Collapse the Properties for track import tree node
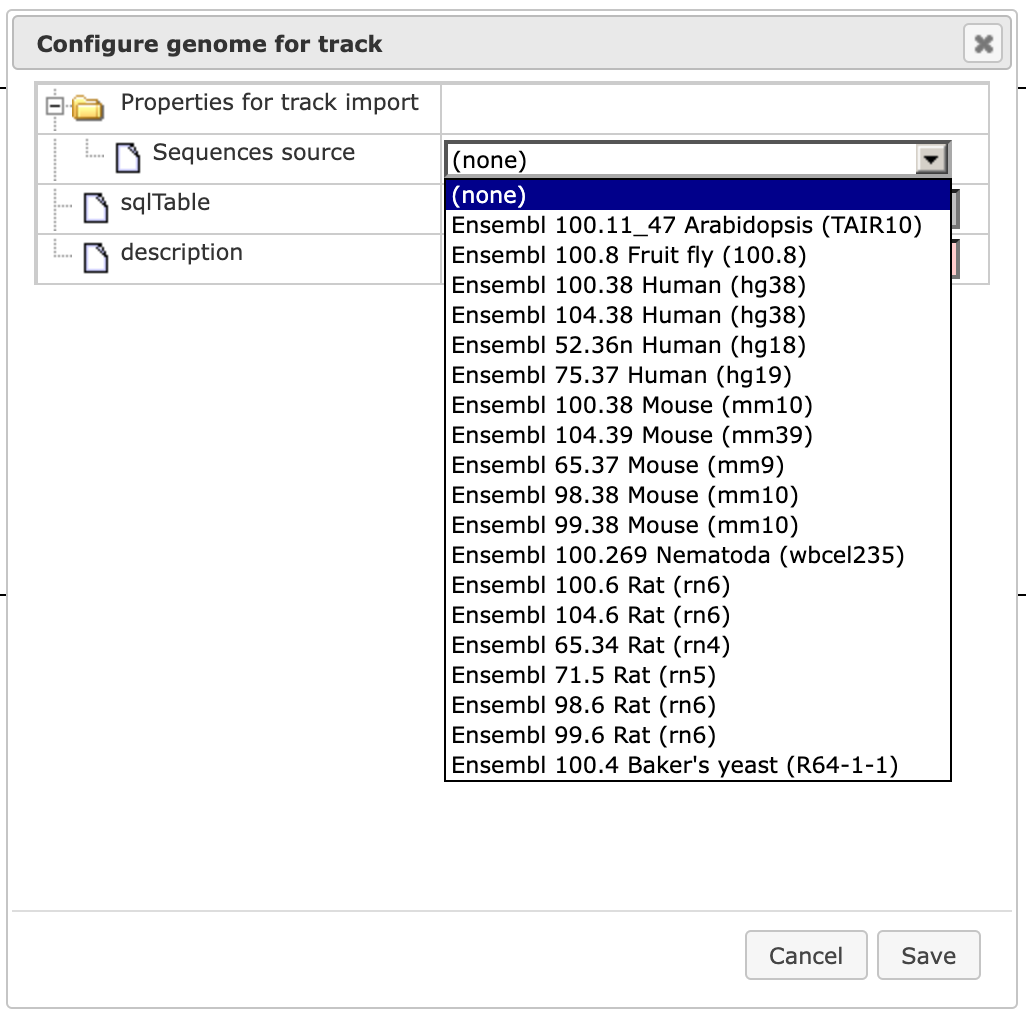Image resolution: width=1026 pixels, height=1012 pixels. pyautogui.click(x=55, y=105)
